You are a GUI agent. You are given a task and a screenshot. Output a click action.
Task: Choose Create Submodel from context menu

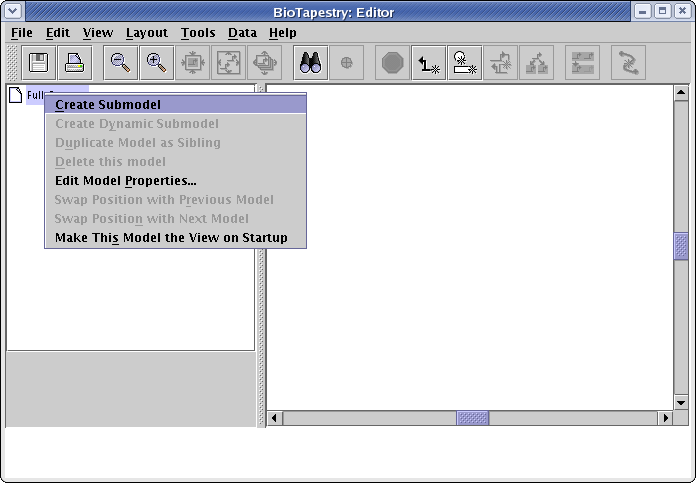[x=108, y=104]
